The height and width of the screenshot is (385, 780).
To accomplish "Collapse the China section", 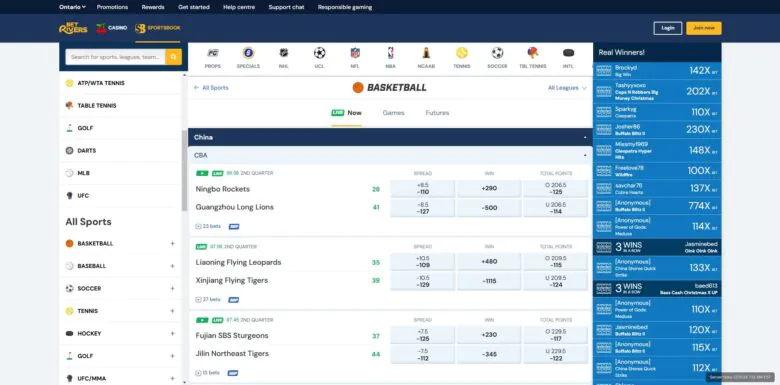I will tap(585, 137).
